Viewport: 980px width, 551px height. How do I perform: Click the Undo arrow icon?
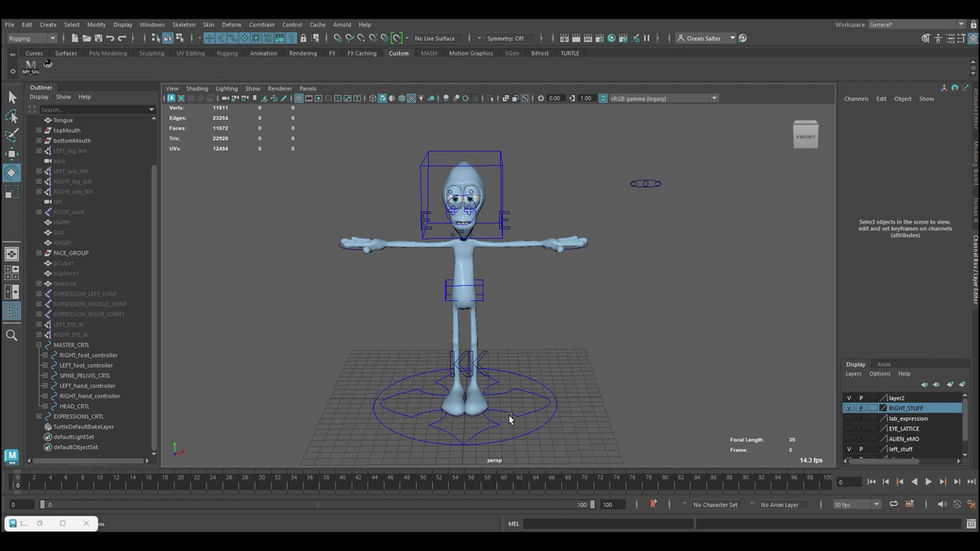click(109, 38)
